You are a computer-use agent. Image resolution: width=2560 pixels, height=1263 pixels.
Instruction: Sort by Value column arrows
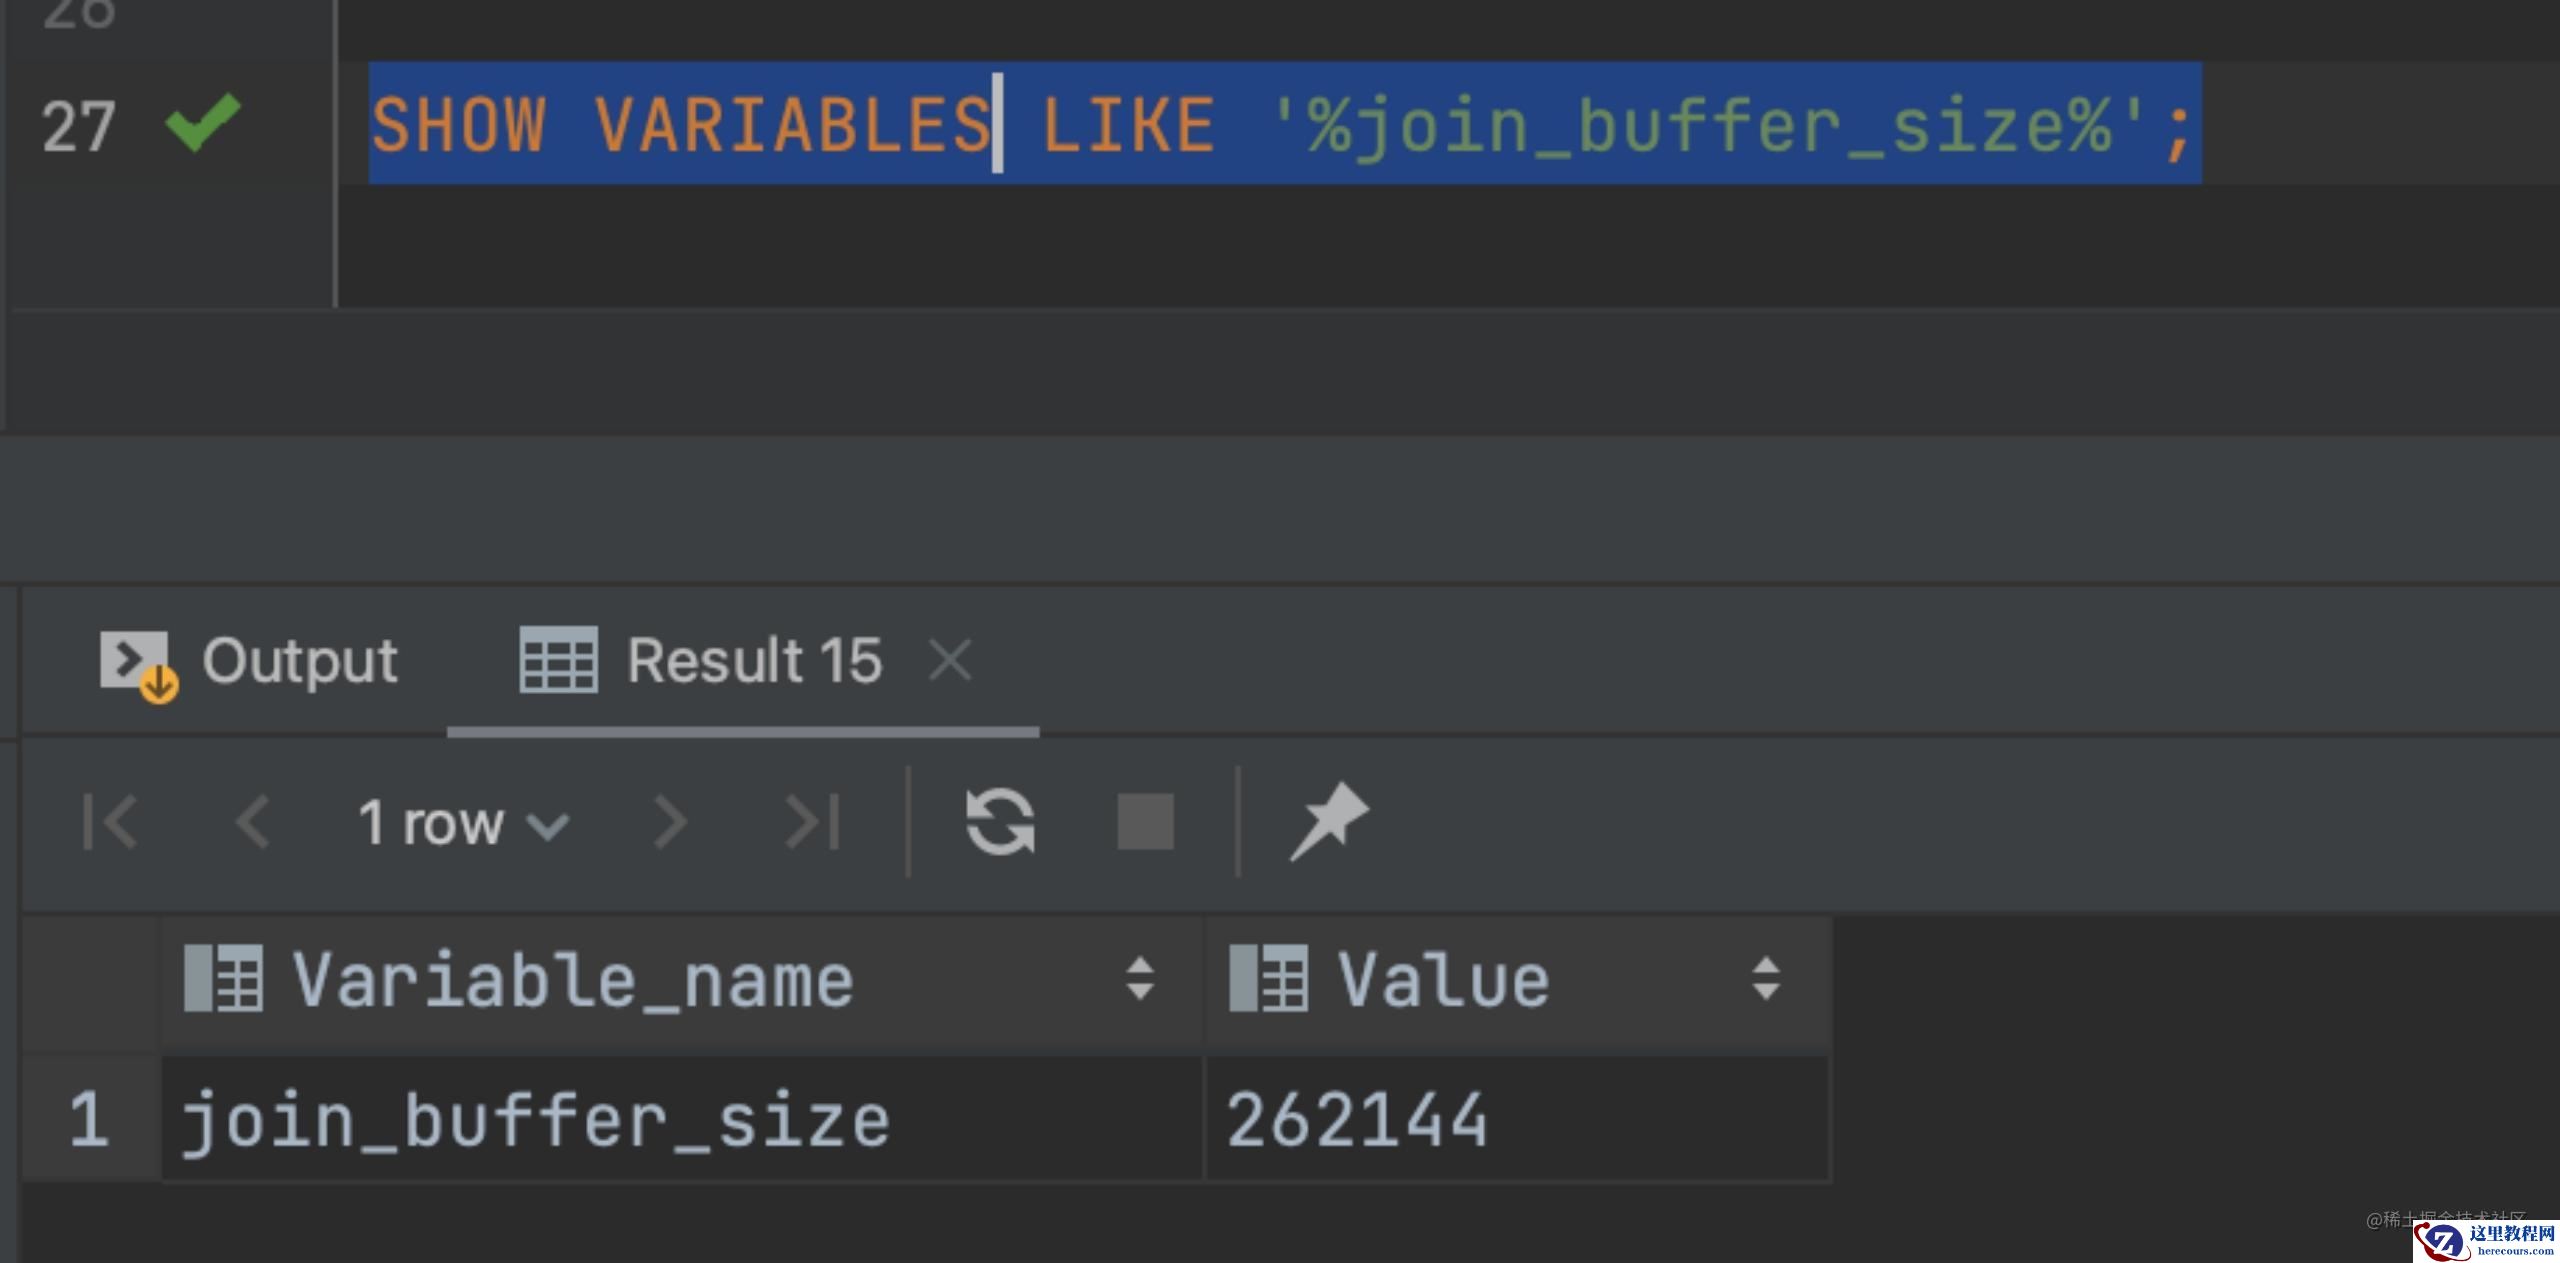click(x=1766, y=979)
